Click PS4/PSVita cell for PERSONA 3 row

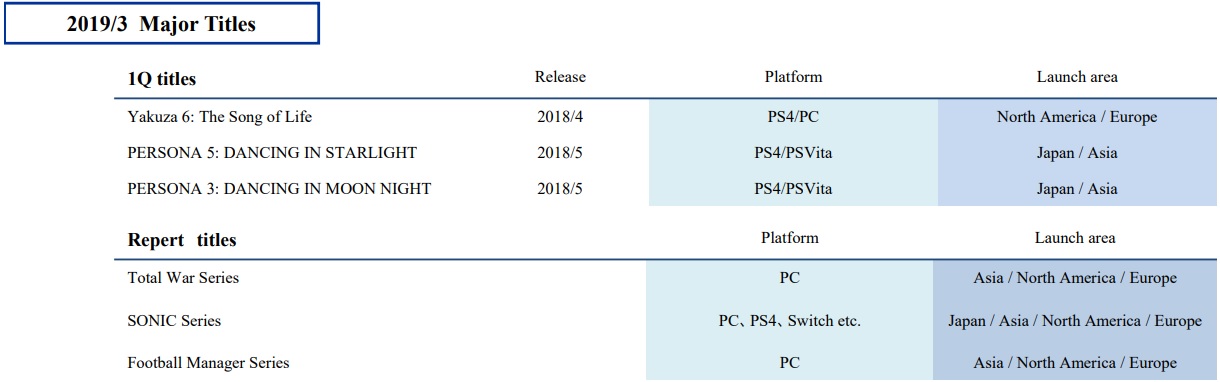[x=794, y=189]
